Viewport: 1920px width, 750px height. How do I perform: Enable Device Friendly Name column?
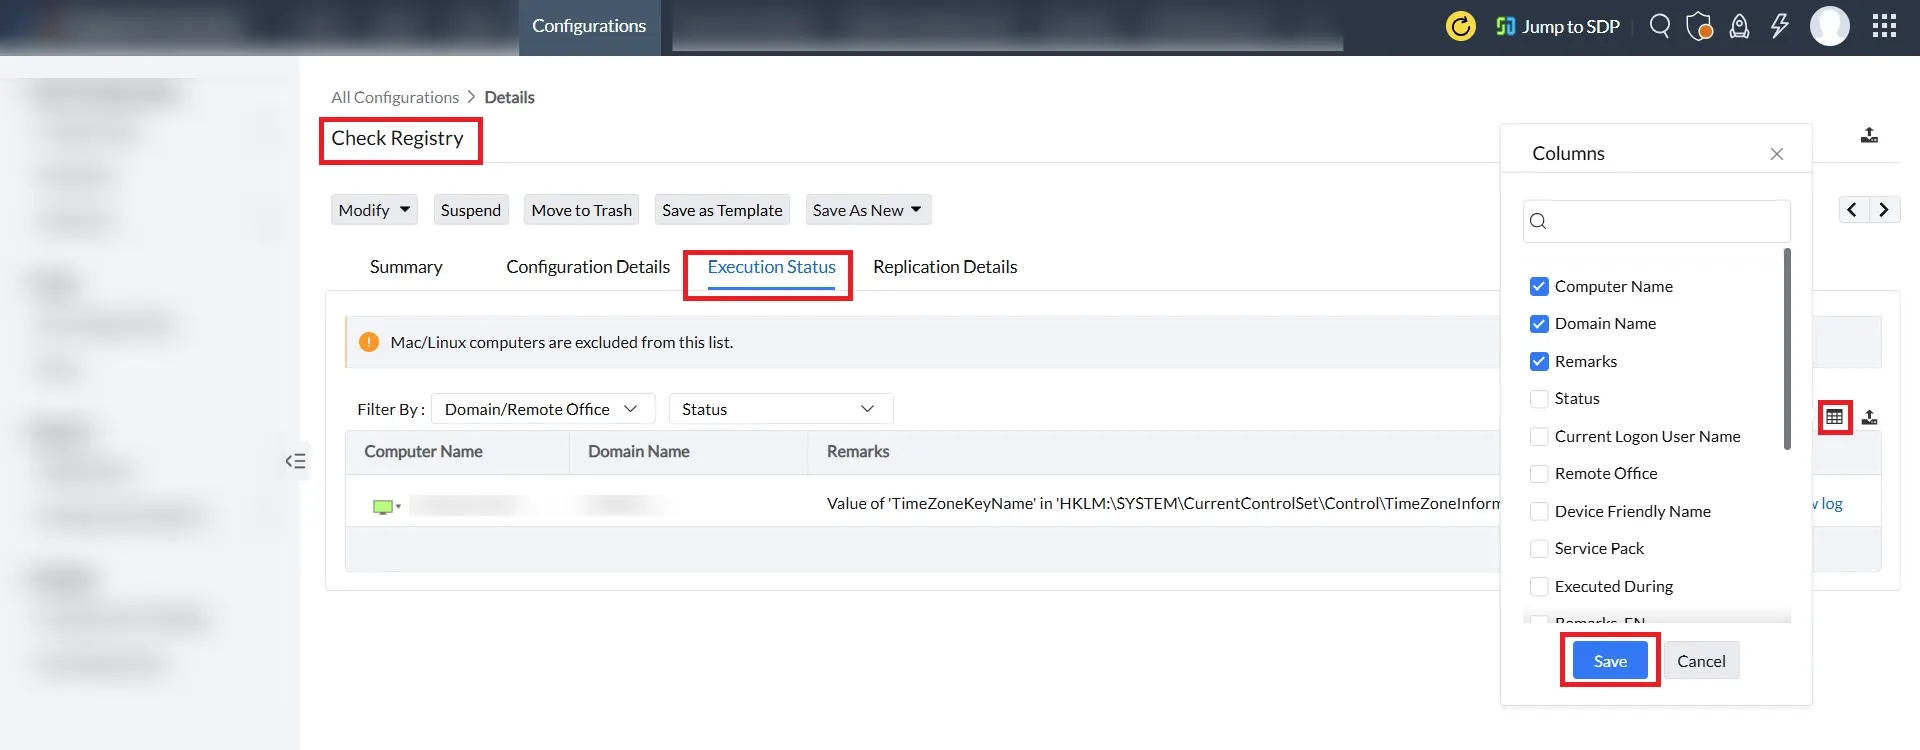[x=1539, y=512]
